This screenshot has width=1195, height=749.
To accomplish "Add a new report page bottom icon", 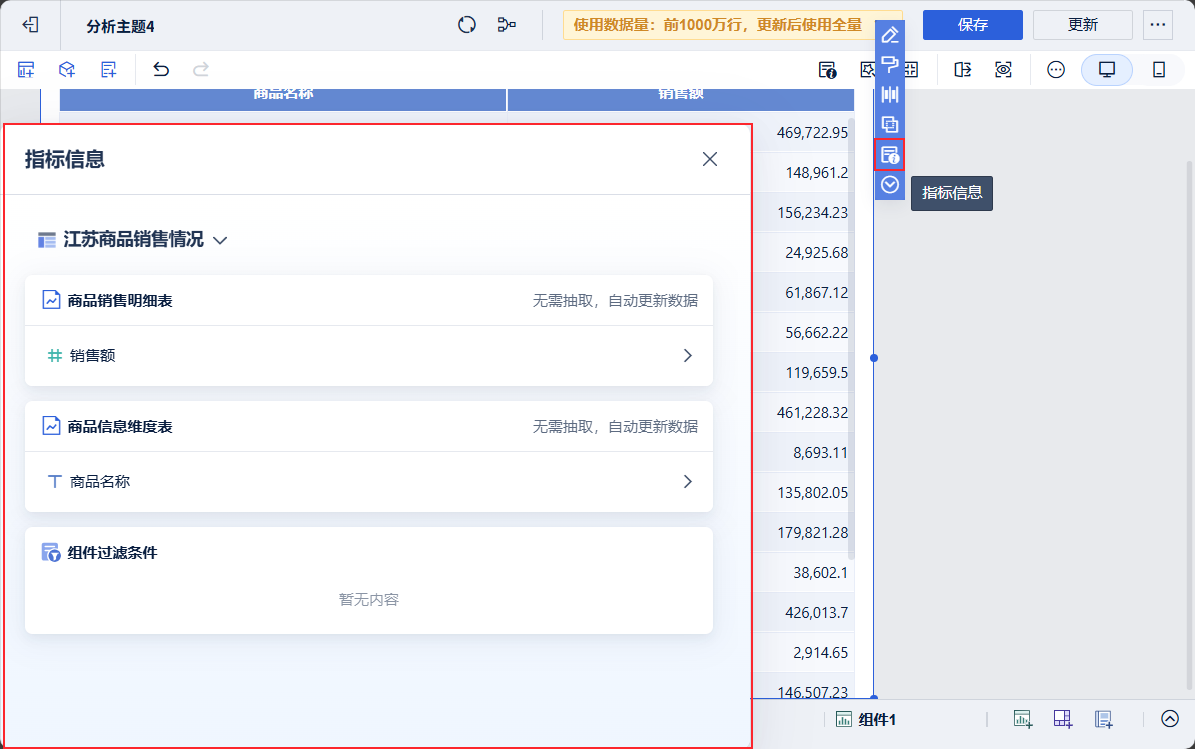I will pyautogui.click(x=1104, y=719).
